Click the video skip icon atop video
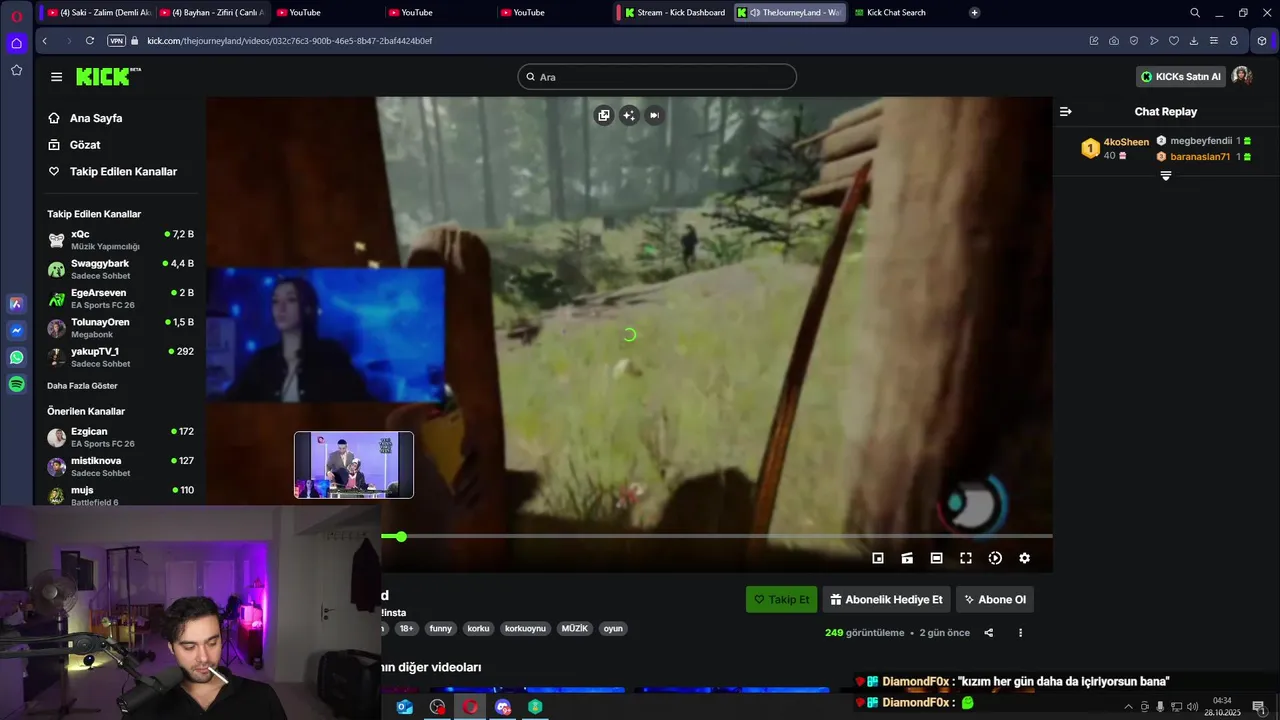Viewport: 1280px width, 720px height. coord(654,115)
